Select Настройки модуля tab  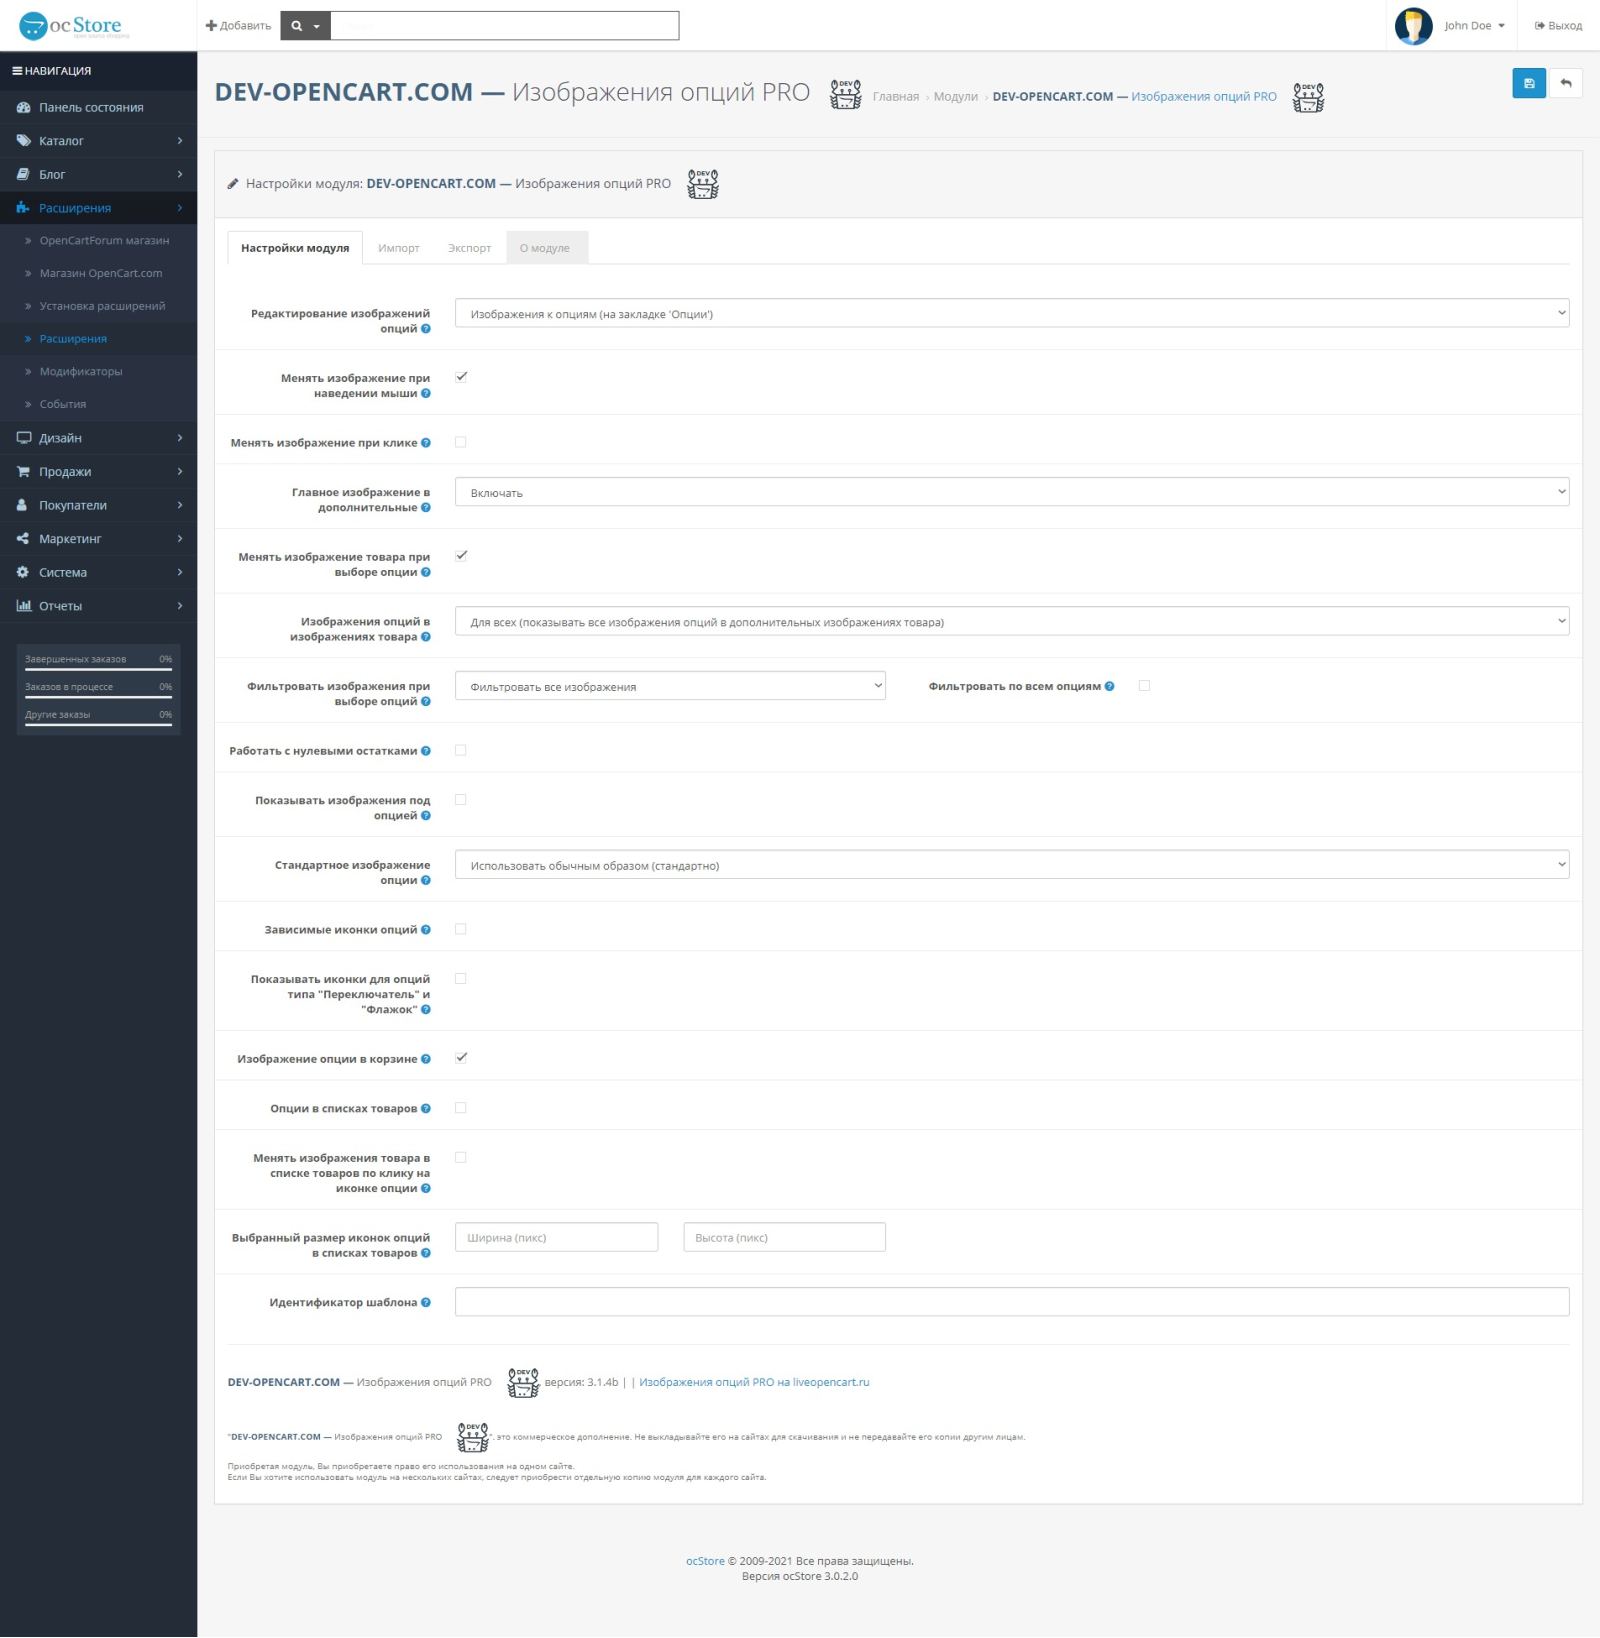(295, 248)
